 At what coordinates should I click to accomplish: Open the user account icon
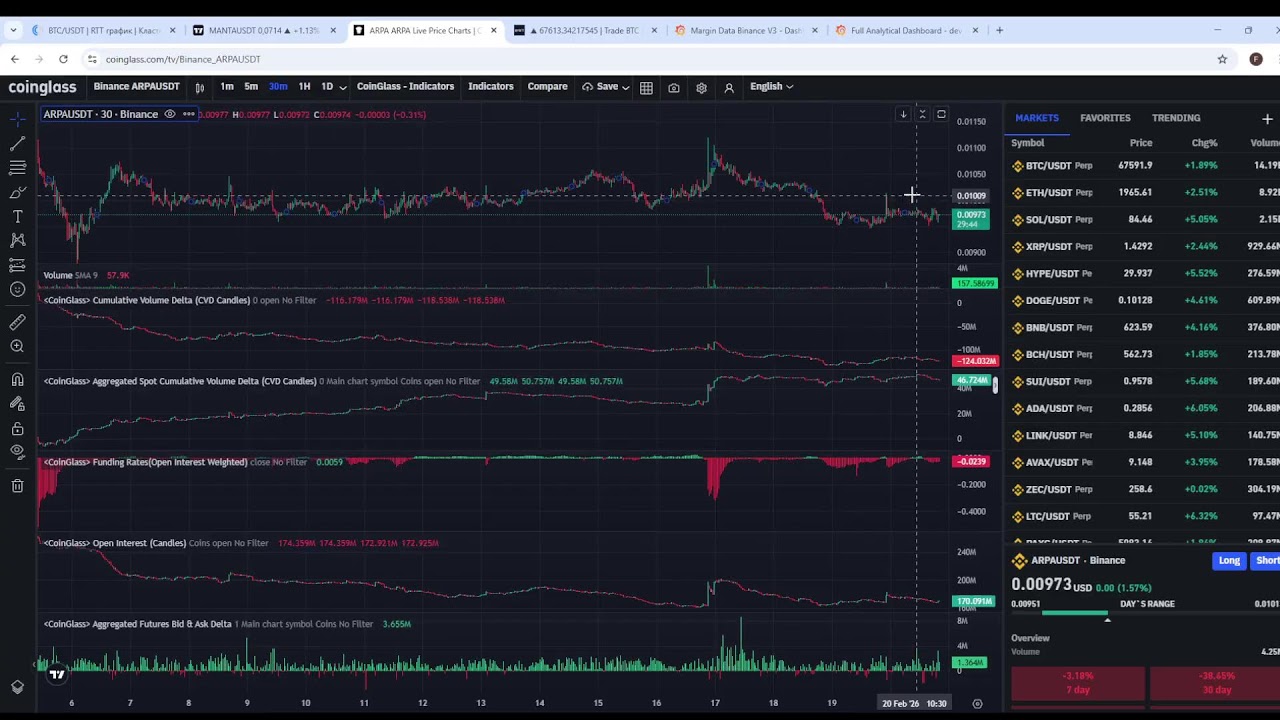[x=729, y=88]
